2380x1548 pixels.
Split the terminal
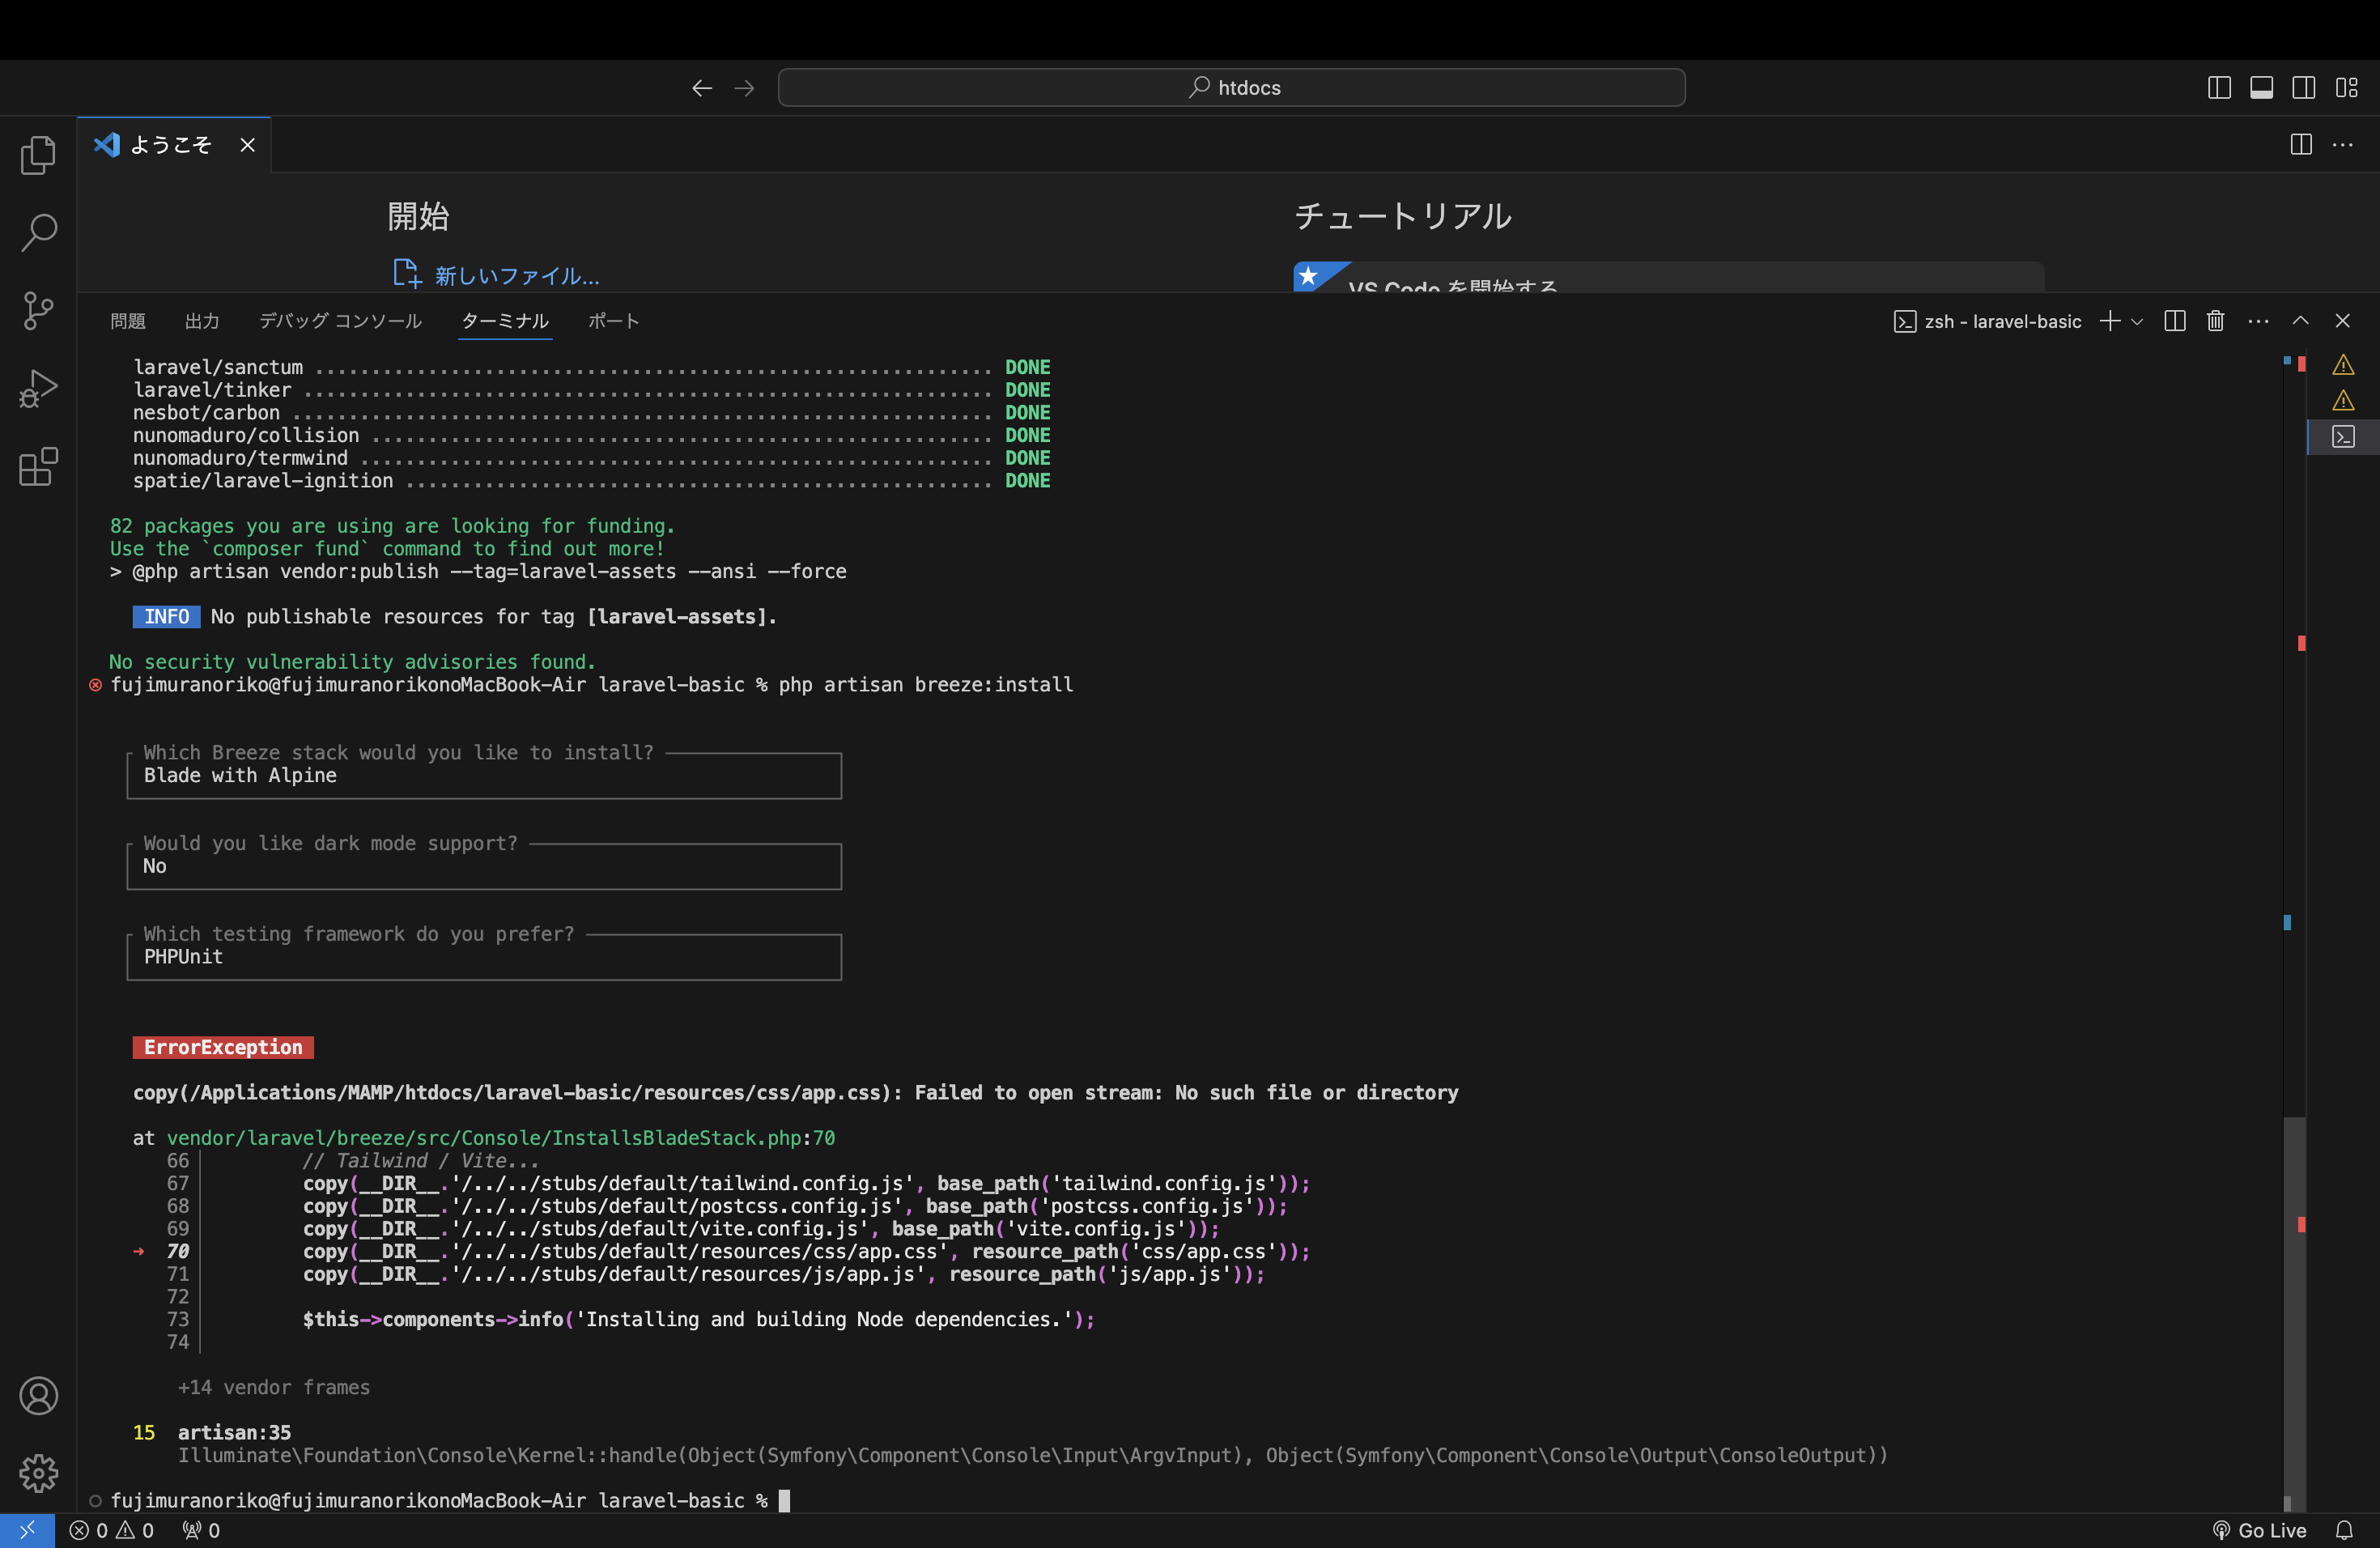click(2175, 321)
